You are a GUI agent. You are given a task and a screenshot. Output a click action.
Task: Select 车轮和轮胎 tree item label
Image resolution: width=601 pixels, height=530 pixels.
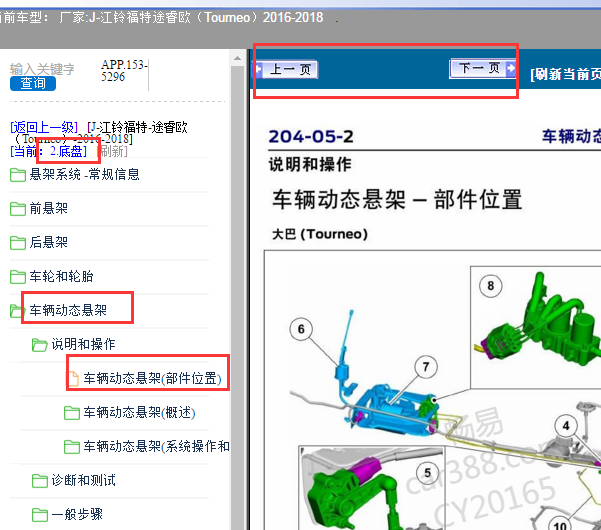(61, 276)
